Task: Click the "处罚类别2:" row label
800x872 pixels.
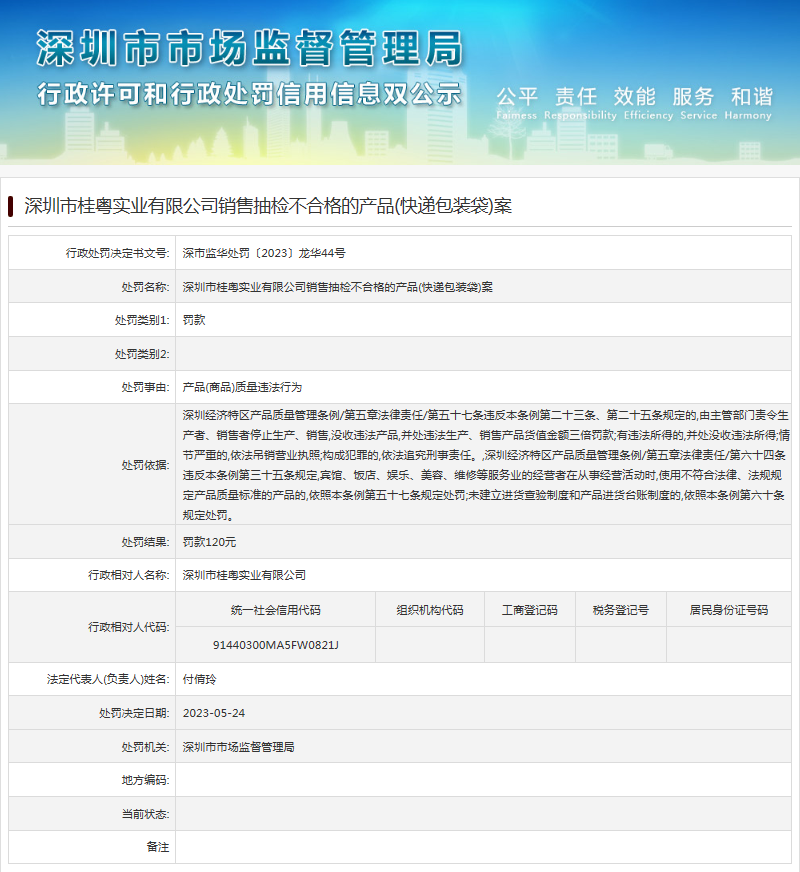Action: [142, 354]
